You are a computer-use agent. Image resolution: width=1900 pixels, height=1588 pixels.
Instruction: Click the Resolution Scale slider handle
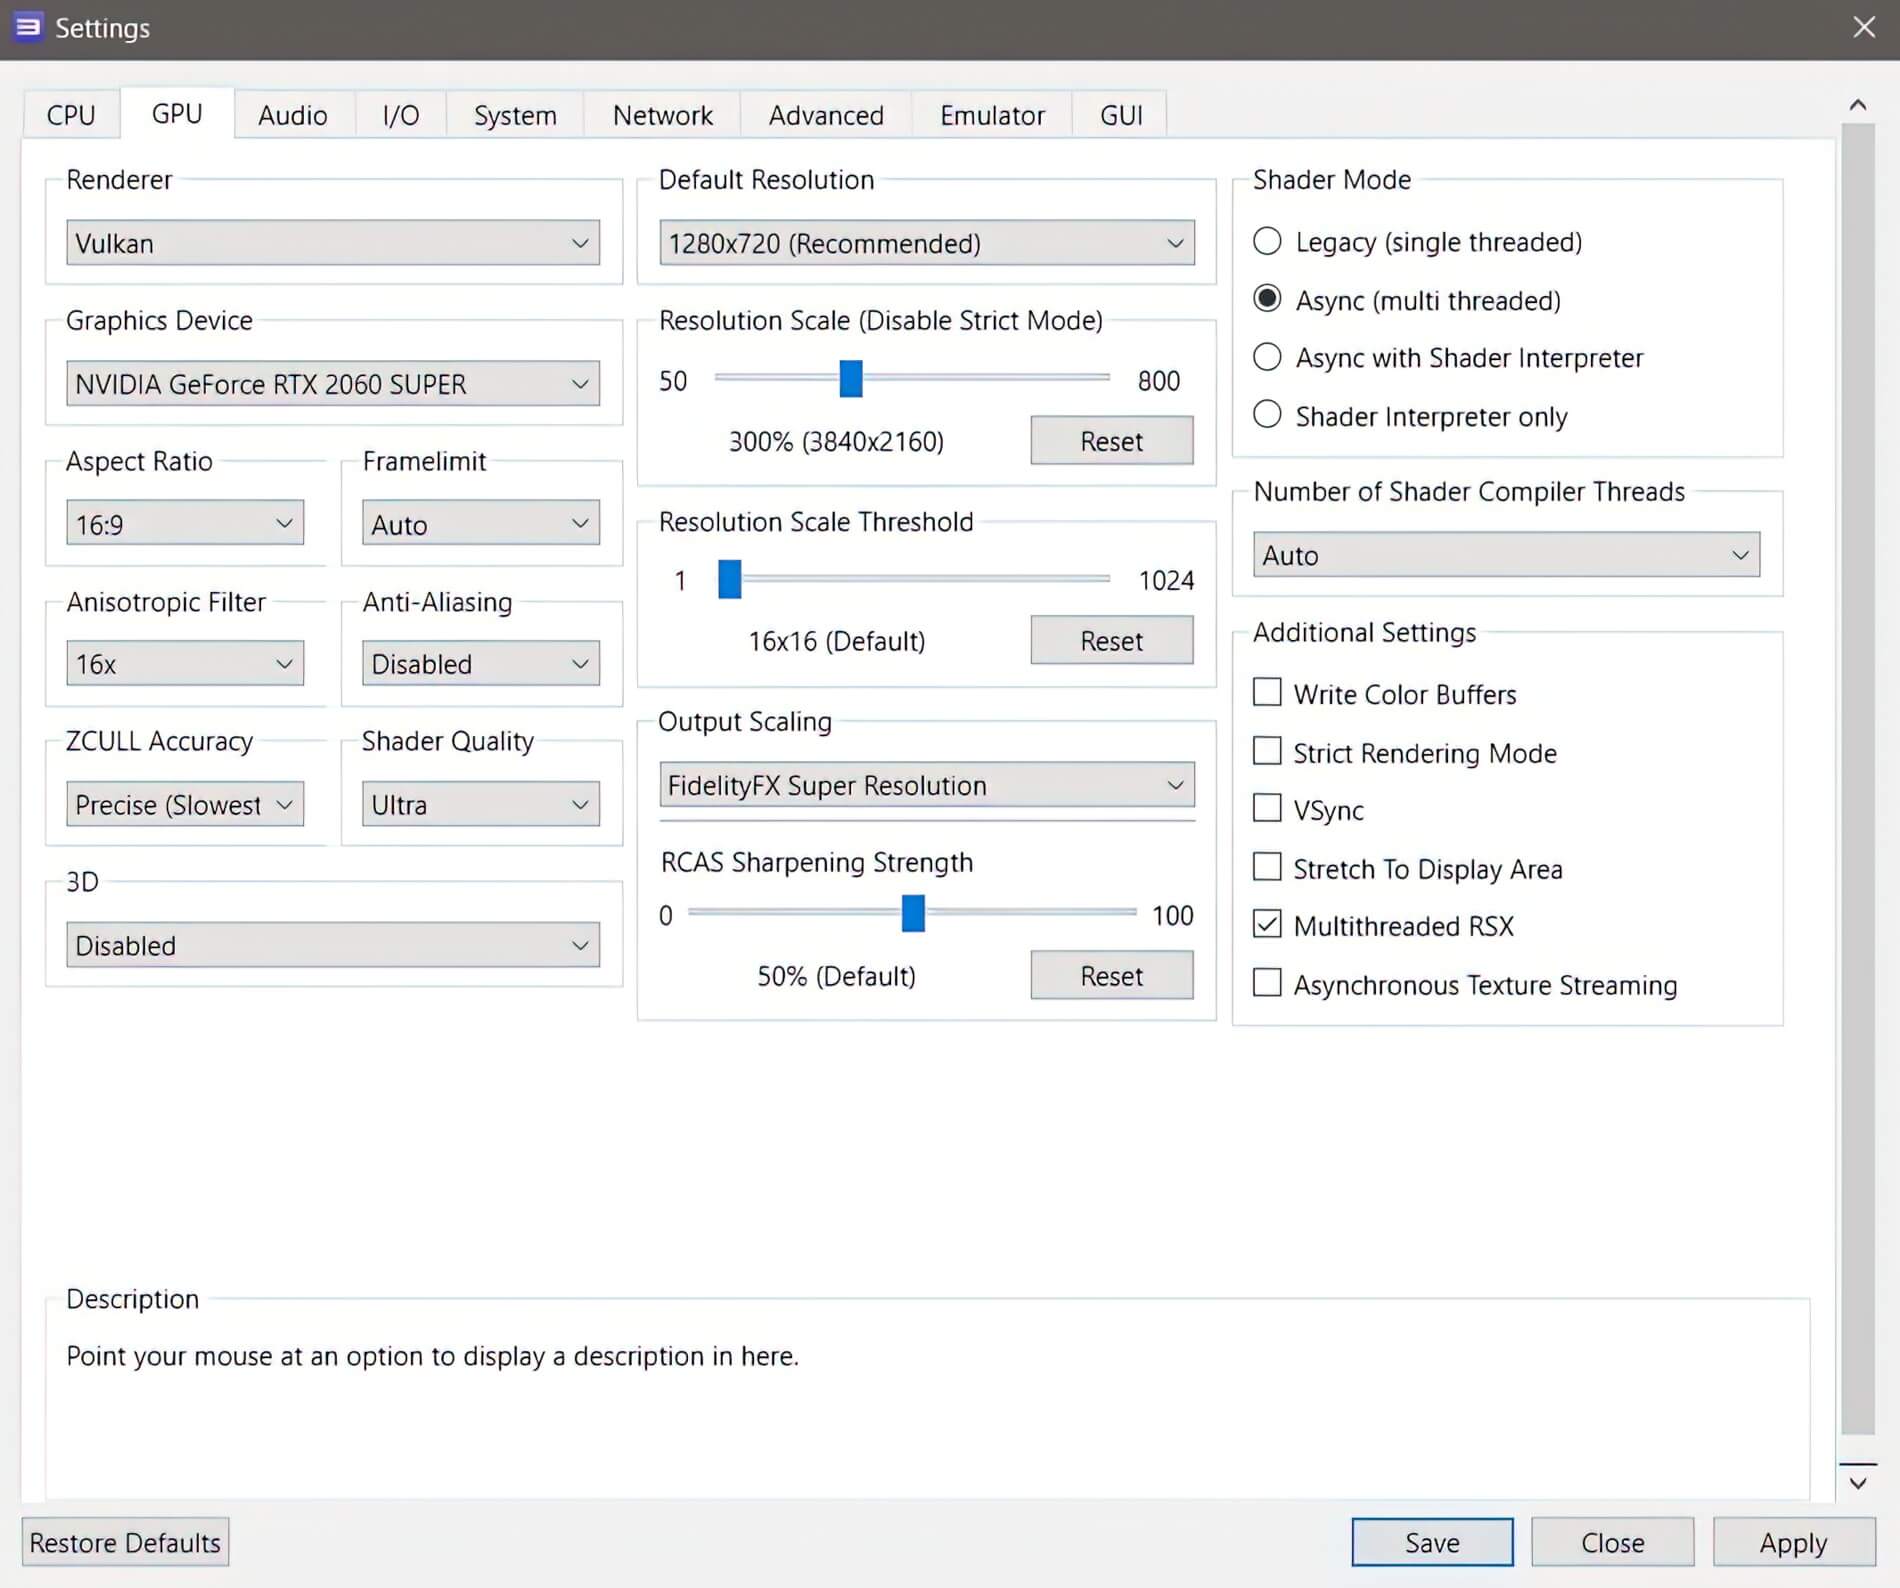[x=851, y=379]
